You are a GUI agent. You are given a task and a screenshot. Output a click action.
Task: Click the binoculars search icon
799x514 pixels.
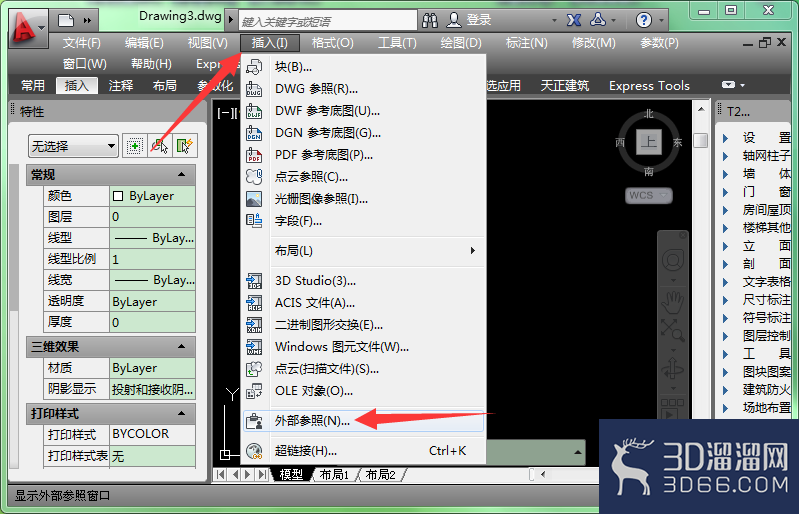[430, 20]
